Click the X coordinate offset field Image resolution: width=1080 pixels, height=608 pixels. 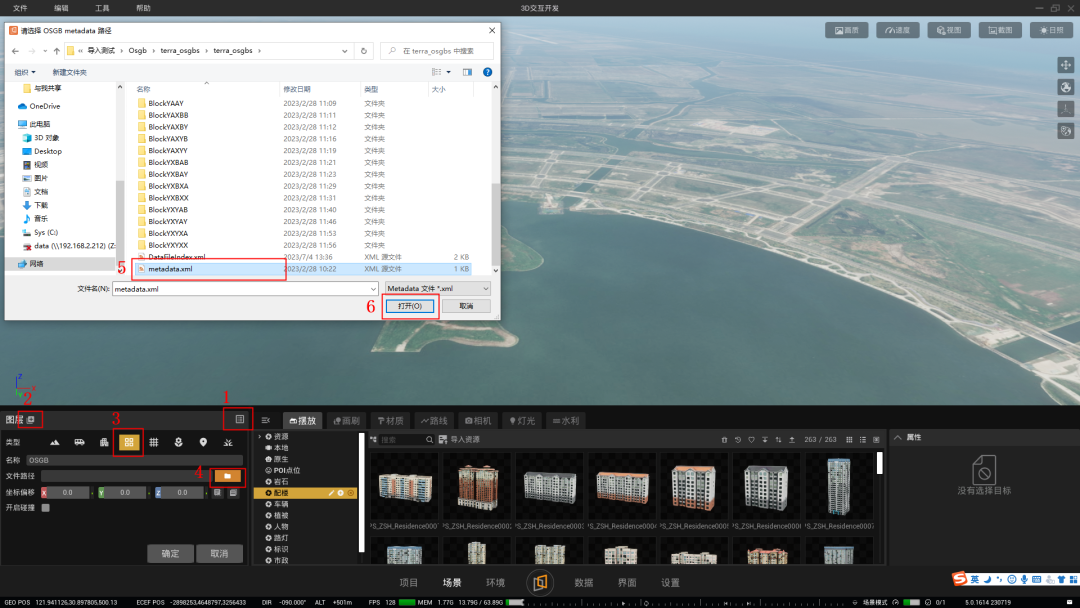[x=68, y=492]
